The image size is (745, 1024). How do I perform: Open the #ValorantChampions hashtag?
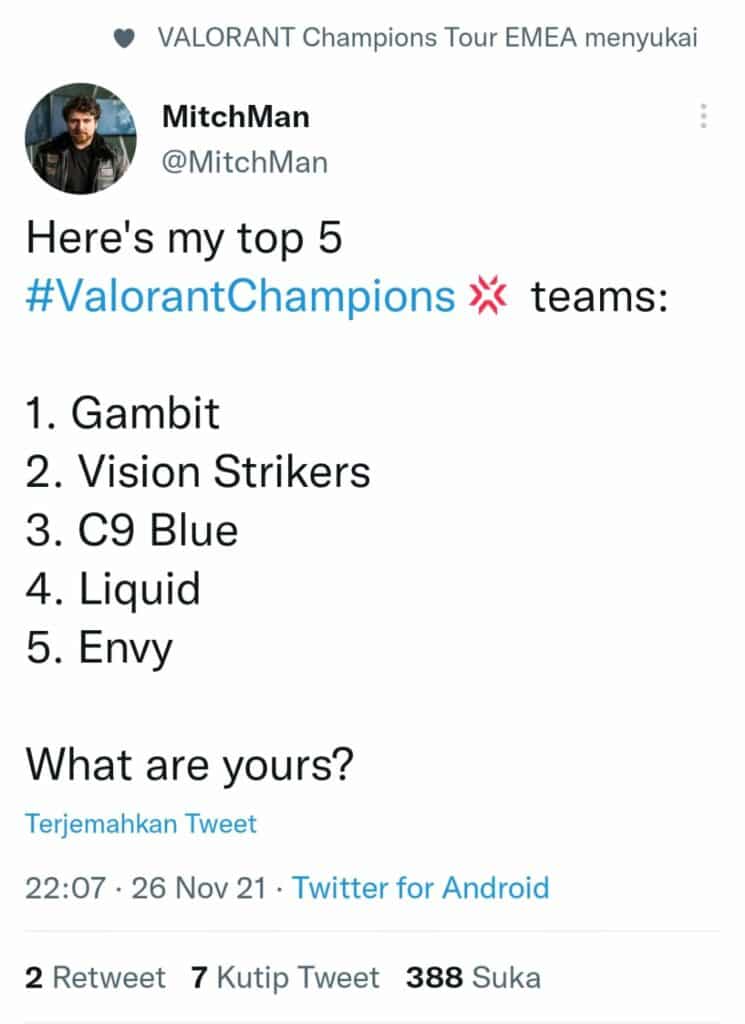[240, 297]
